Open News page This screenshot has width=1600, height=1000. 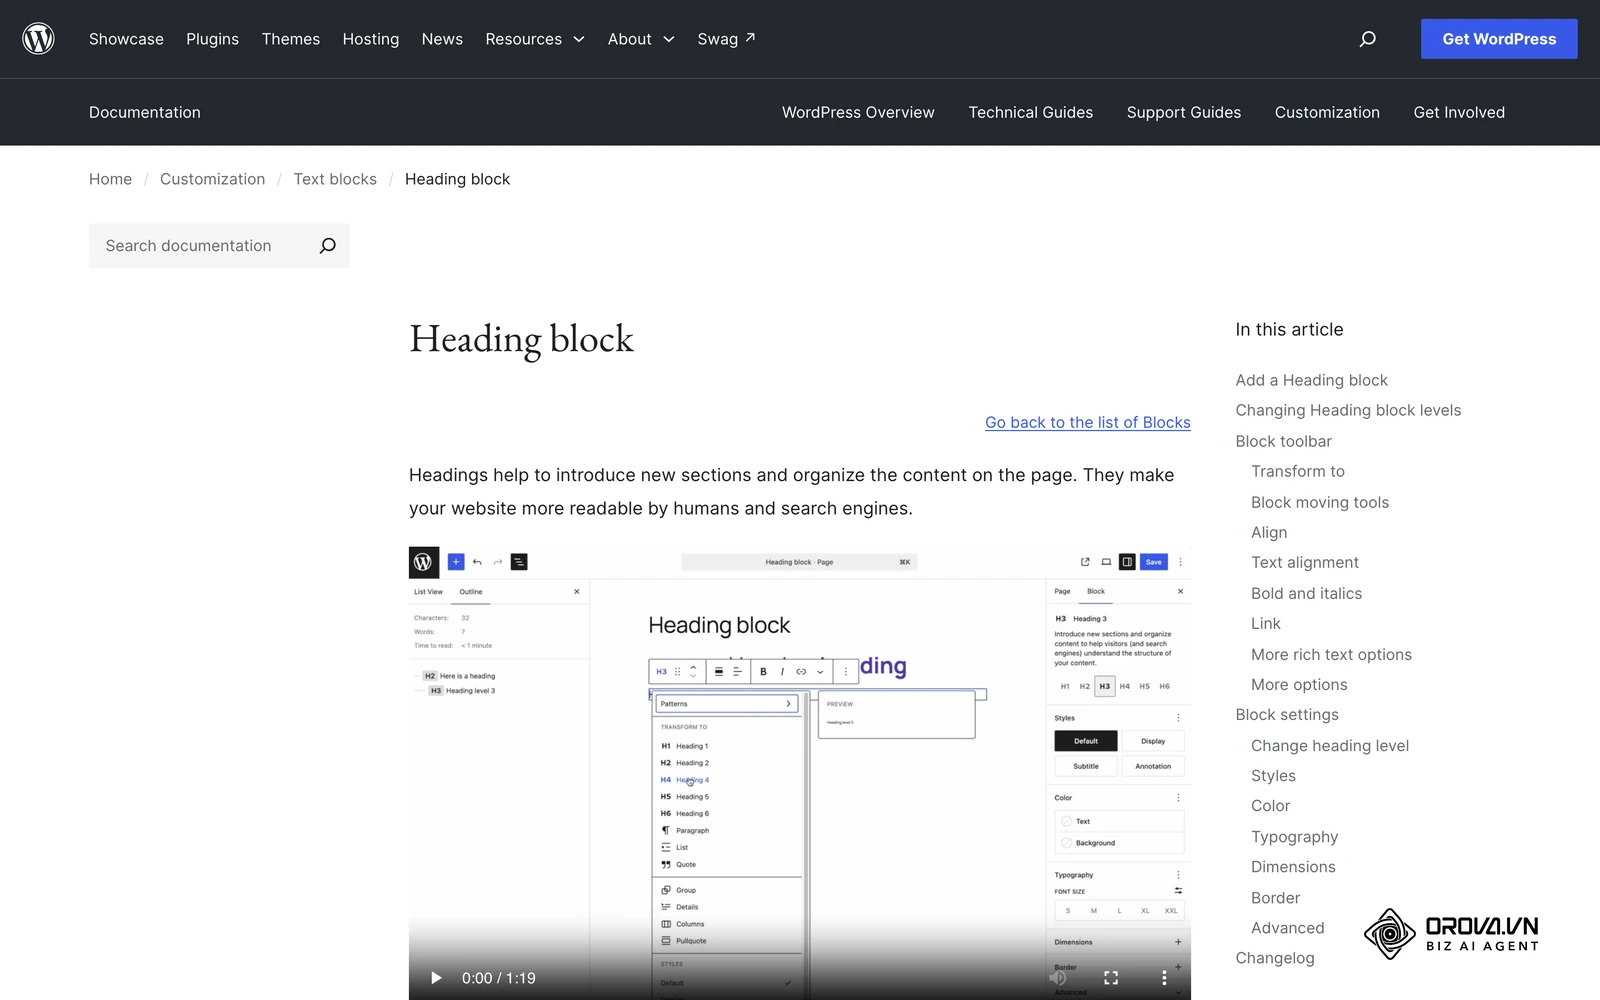442,39
